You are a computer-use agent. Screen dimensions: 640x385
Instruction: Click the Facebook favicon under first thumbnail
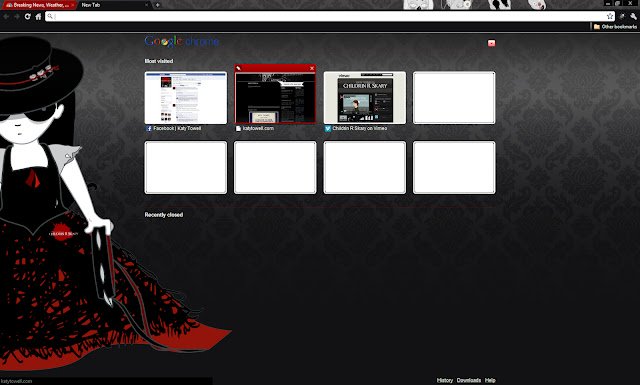click(x=149, y=128)
